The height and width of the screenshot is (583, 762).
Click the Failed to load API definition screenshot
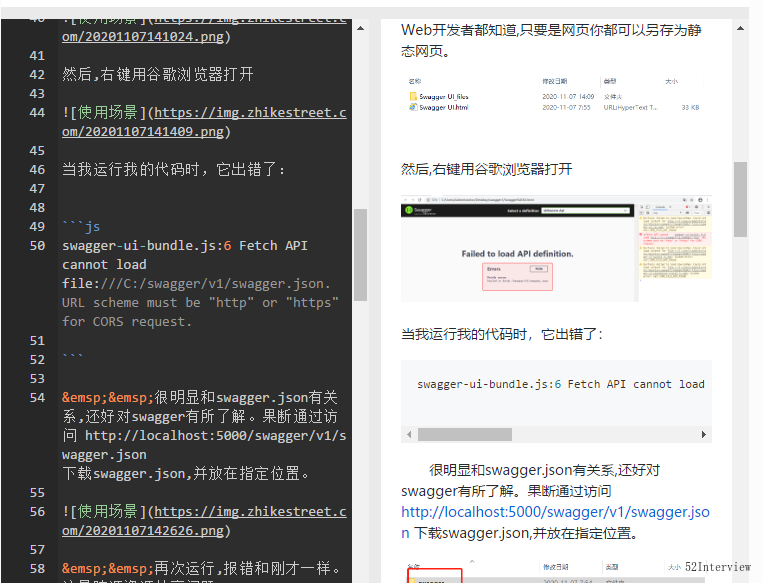(556, 248)
